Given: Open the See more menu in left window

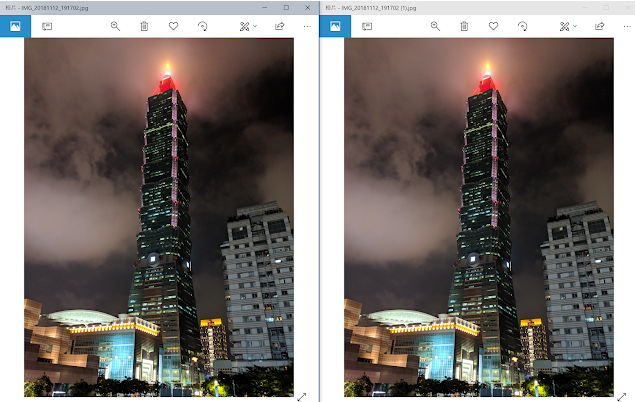Looking at the screenshot, I should 307,26.
